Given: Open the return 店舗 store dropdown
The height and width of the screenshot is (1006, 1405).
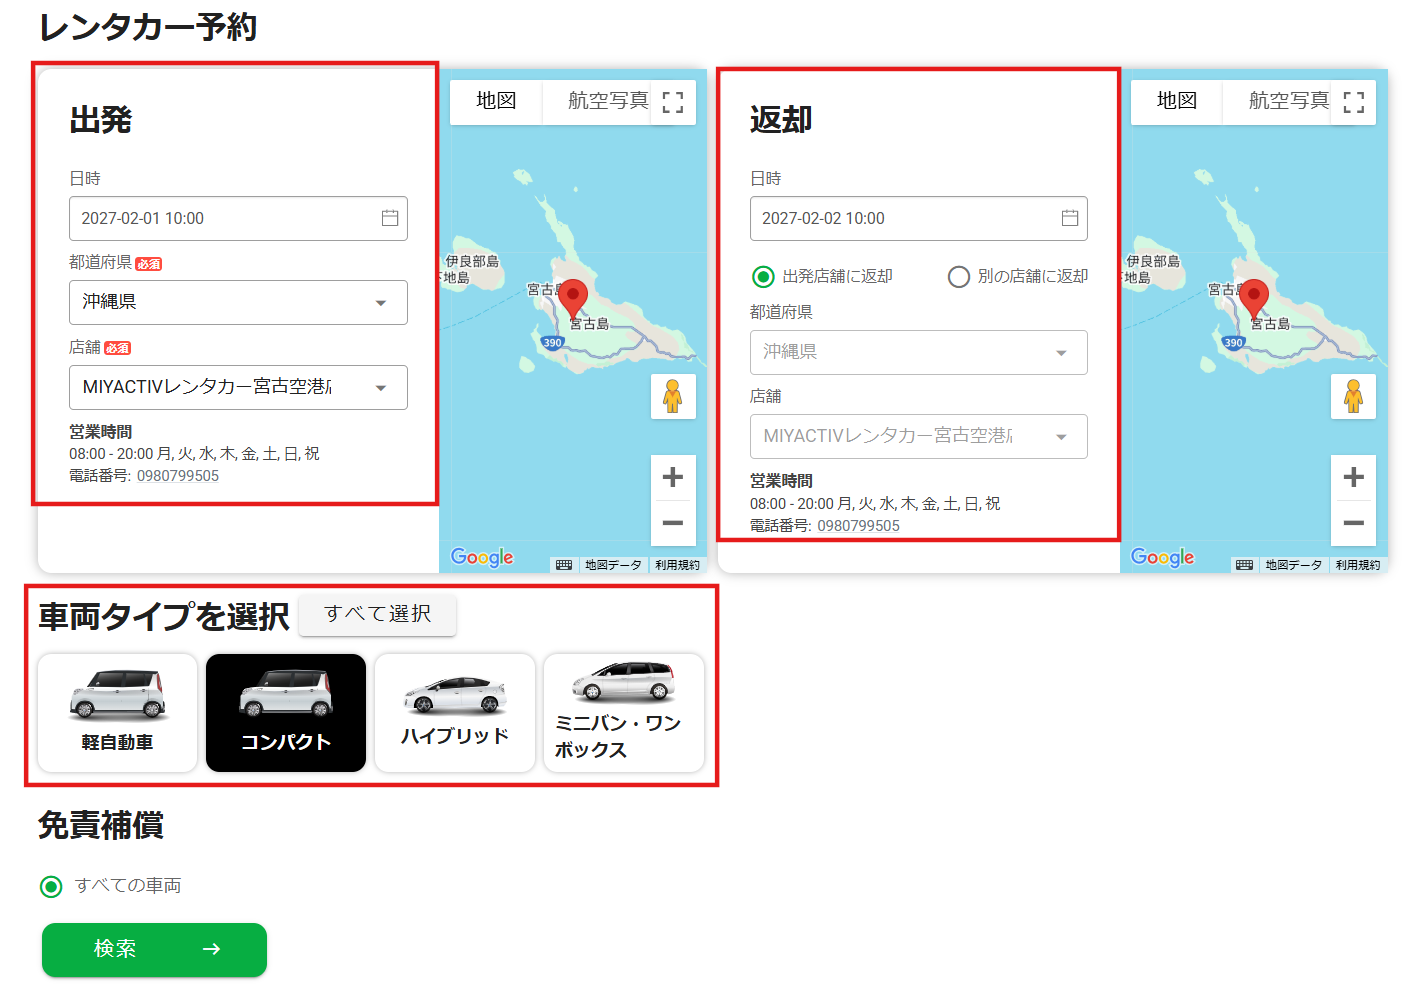Looking at the screenshot, I should (918, 436).
